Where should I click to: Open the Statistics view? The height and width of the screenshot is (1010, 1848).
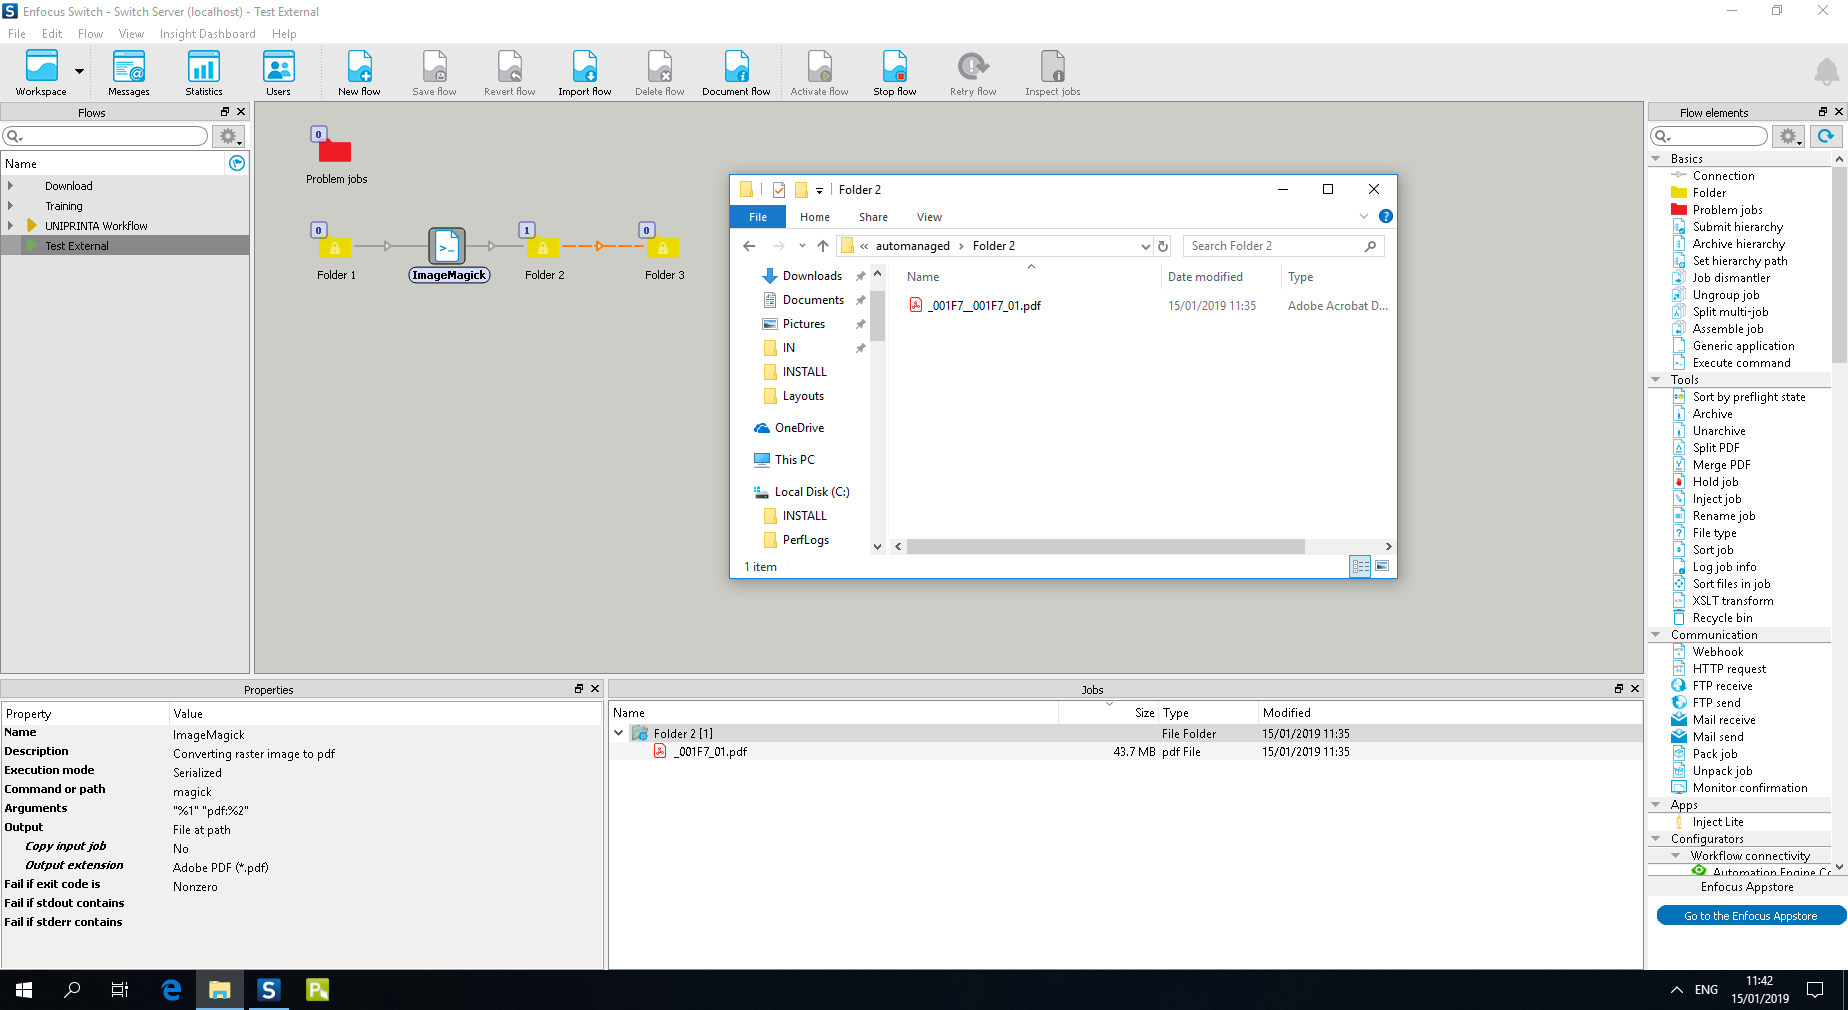click(x=204, y=73)
